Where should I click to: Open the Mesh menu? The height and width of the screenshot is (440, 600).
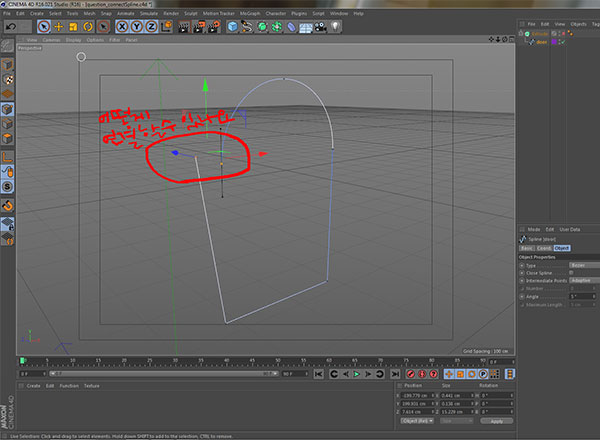[x=90, y=13]
